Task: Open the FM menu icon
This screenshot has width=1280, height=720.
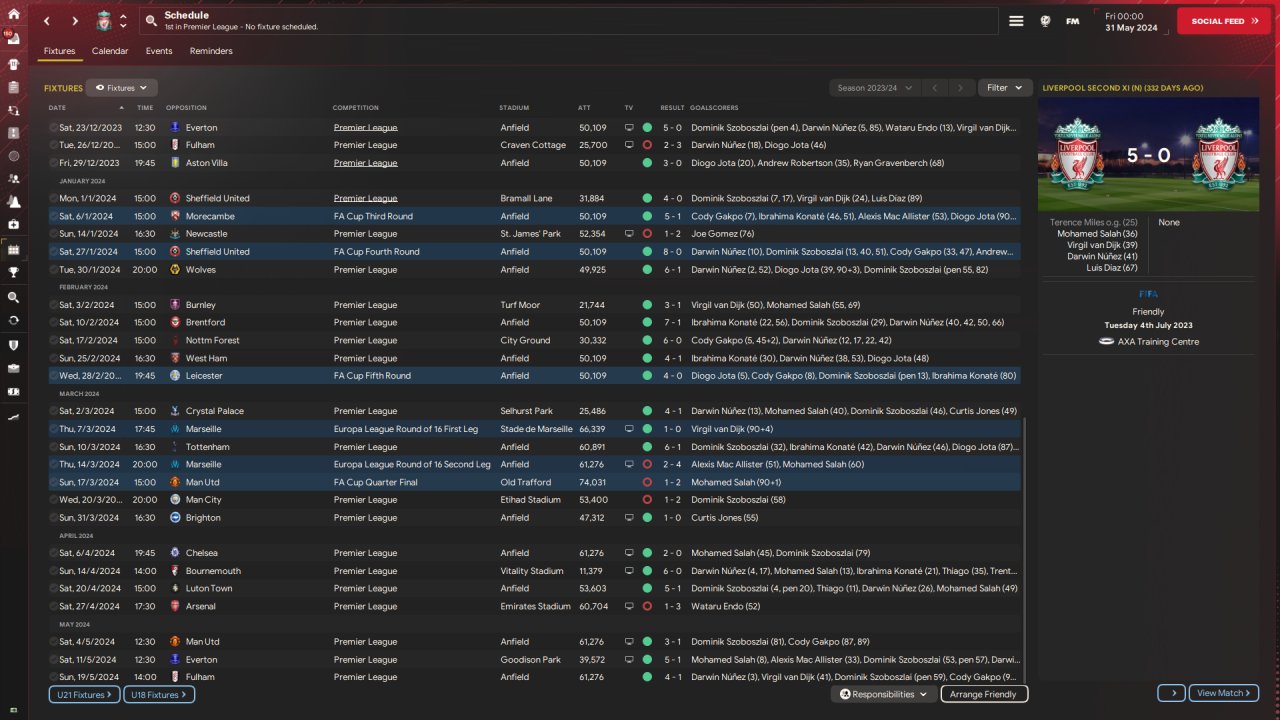Action: click(x=1073, y=21)
